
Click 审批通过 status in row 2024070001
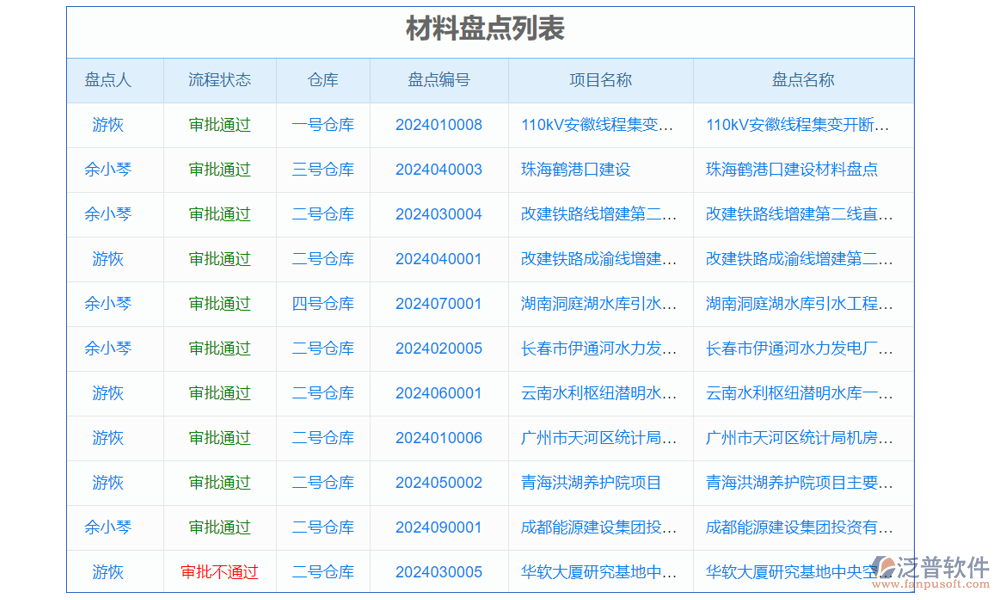[219, 304]
